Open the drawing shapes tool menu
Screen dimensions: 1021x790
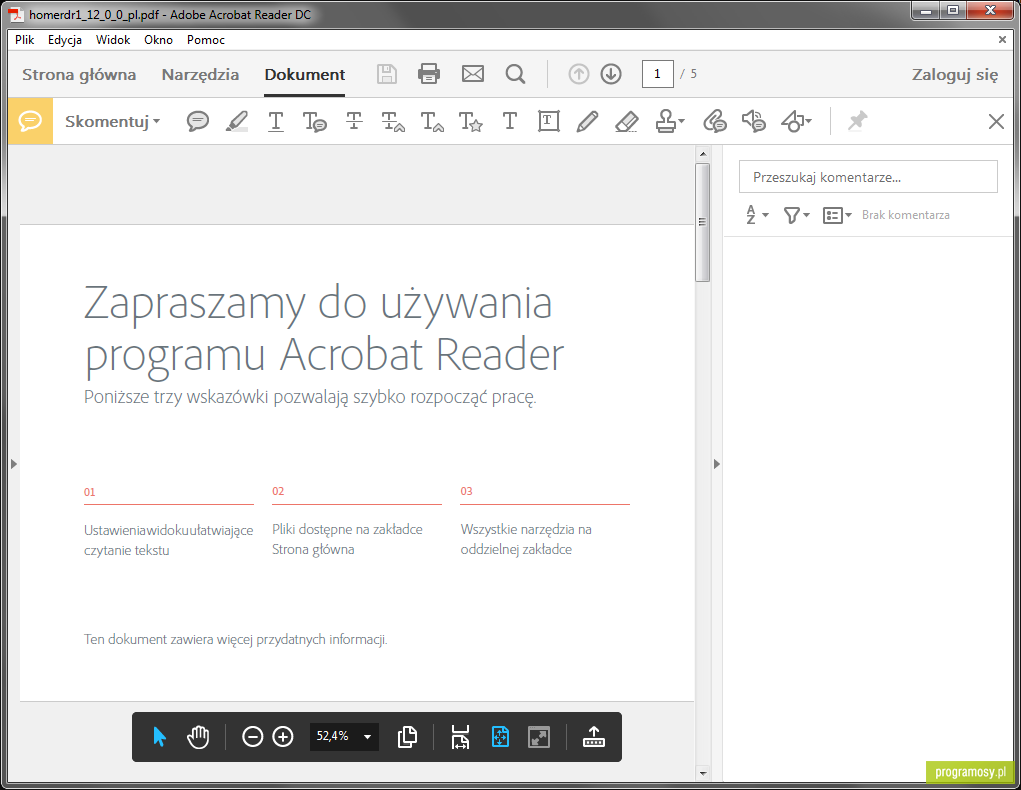coord(796,121)
